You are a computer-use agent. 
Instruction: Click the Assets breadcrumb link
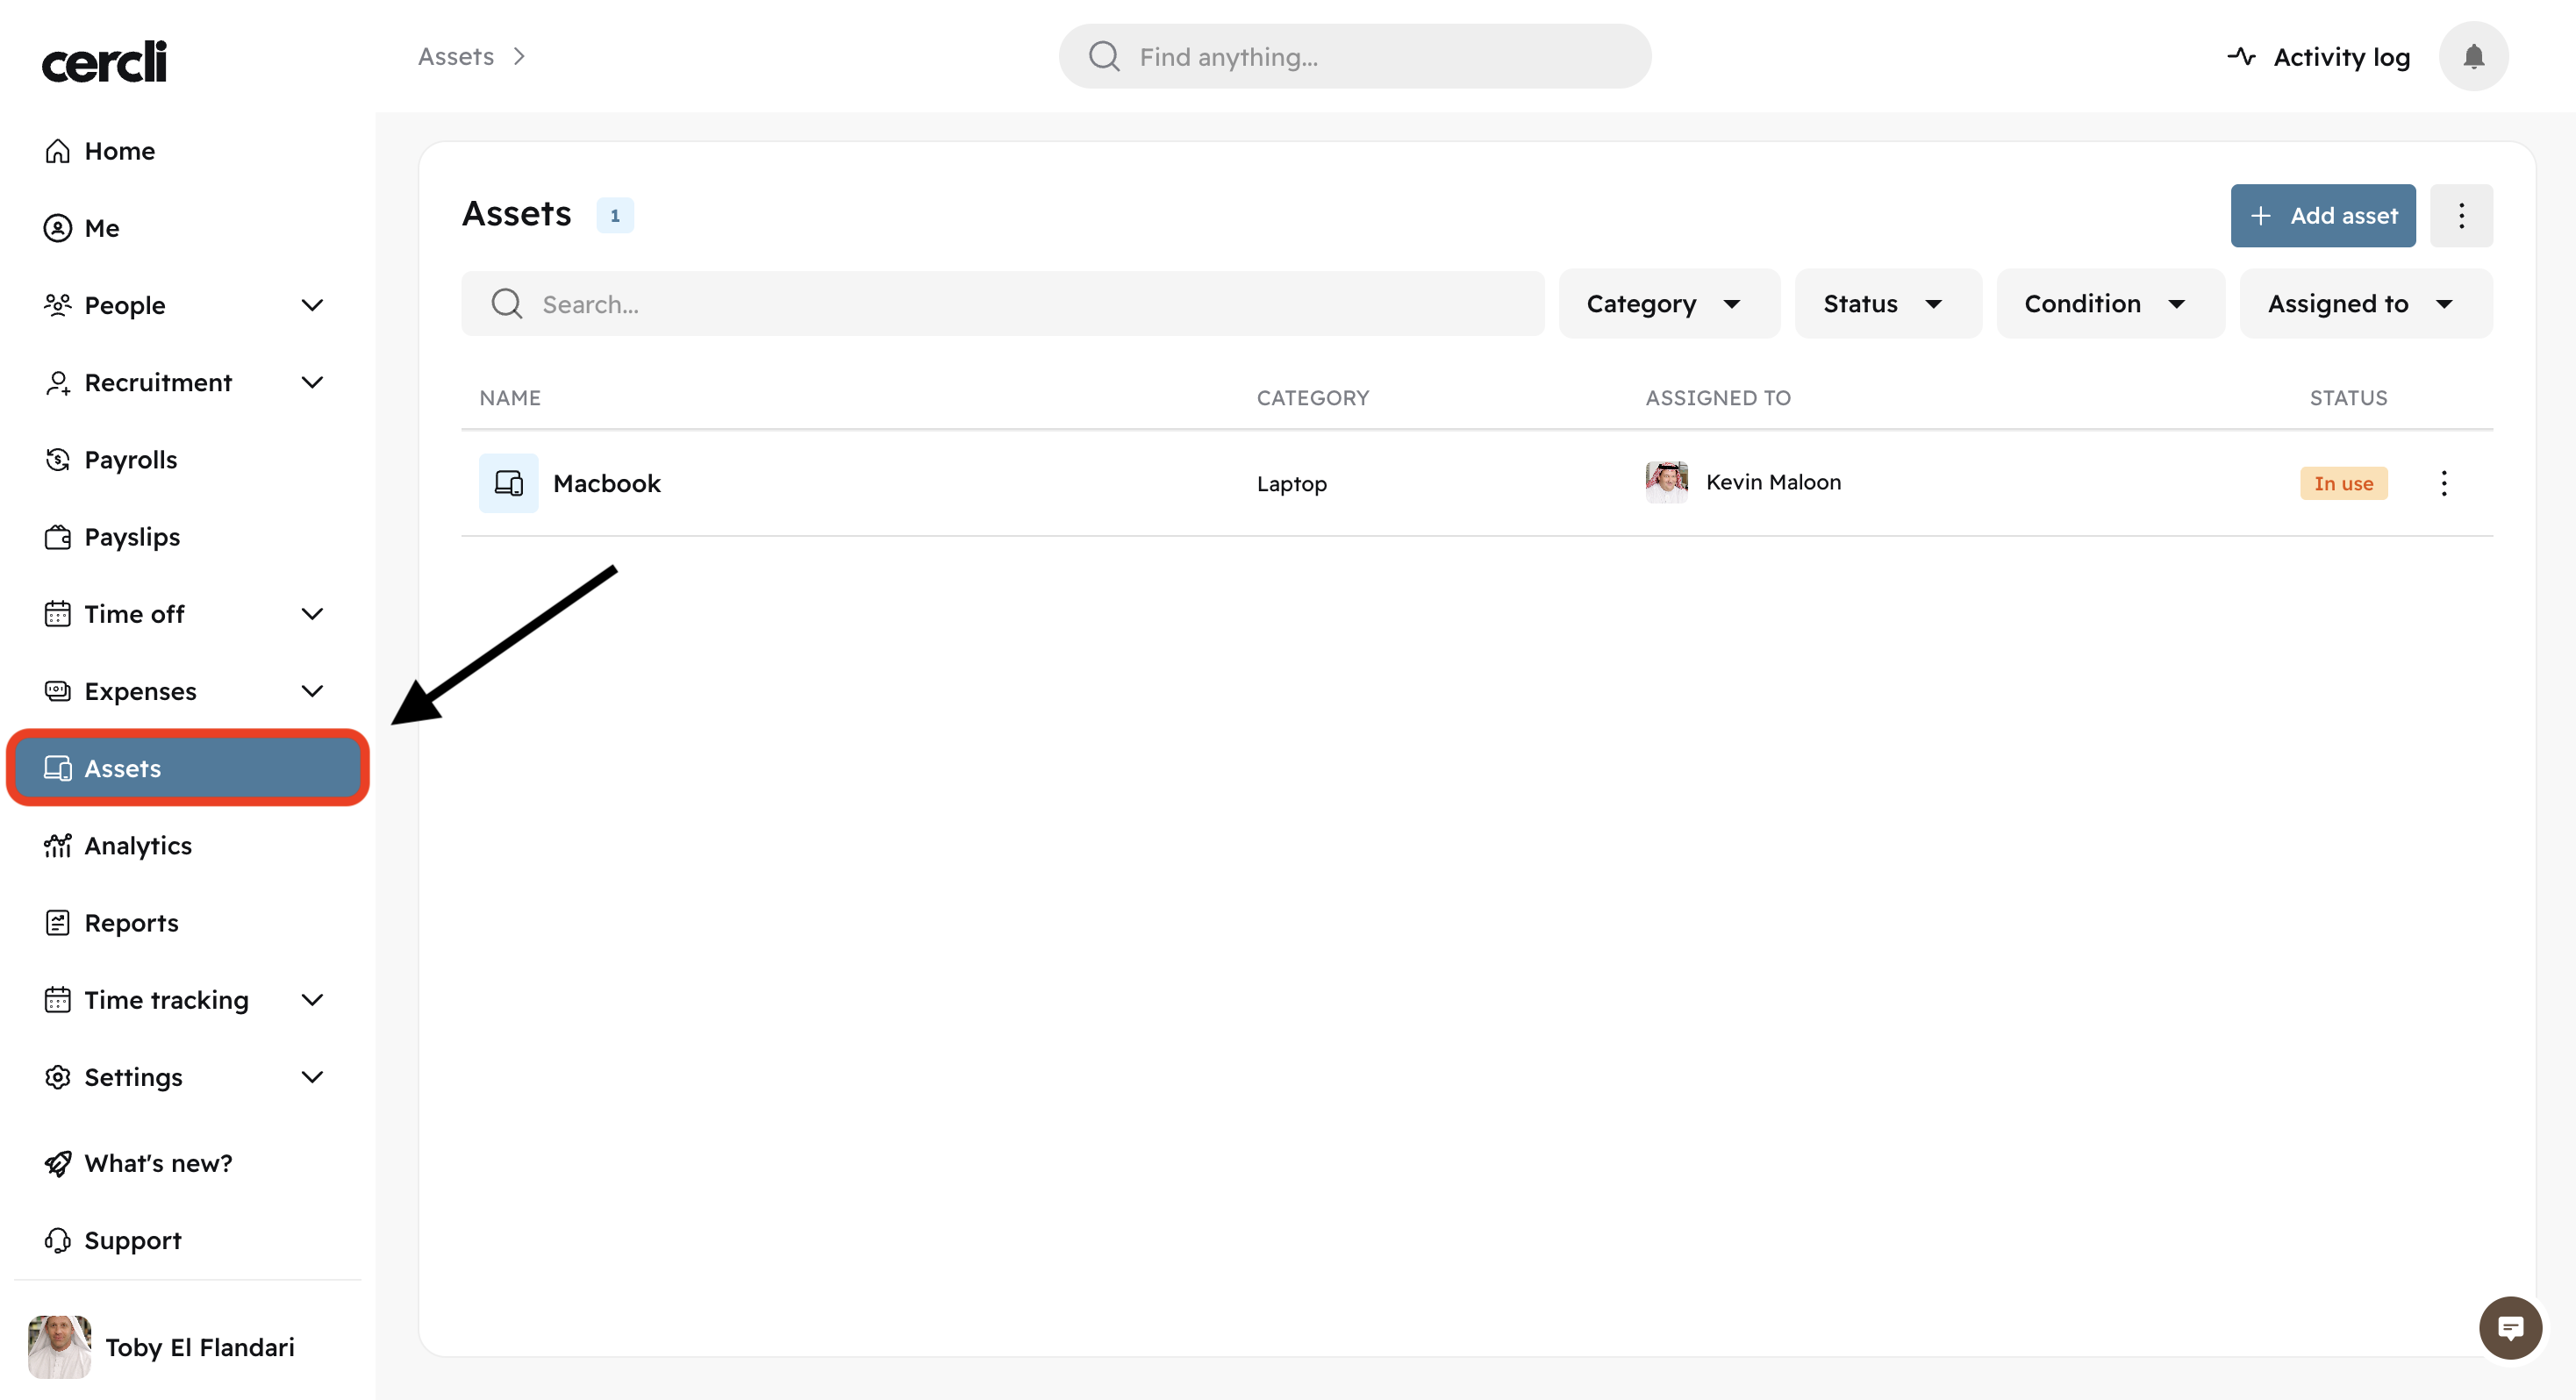point(456,57)
